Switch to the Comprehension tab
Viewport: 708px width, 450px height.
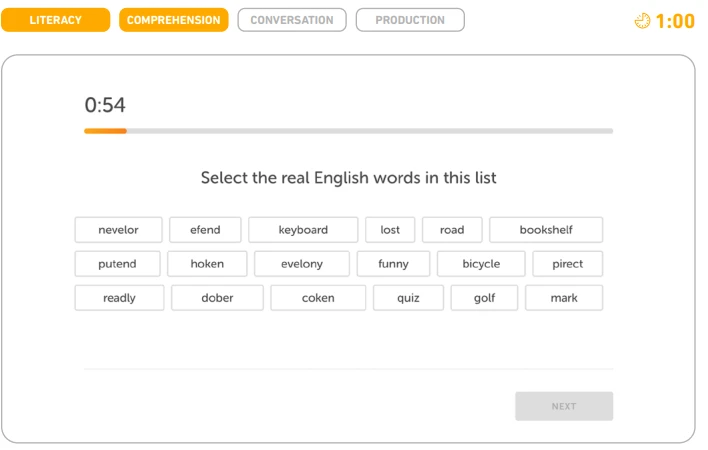[173, 20]
